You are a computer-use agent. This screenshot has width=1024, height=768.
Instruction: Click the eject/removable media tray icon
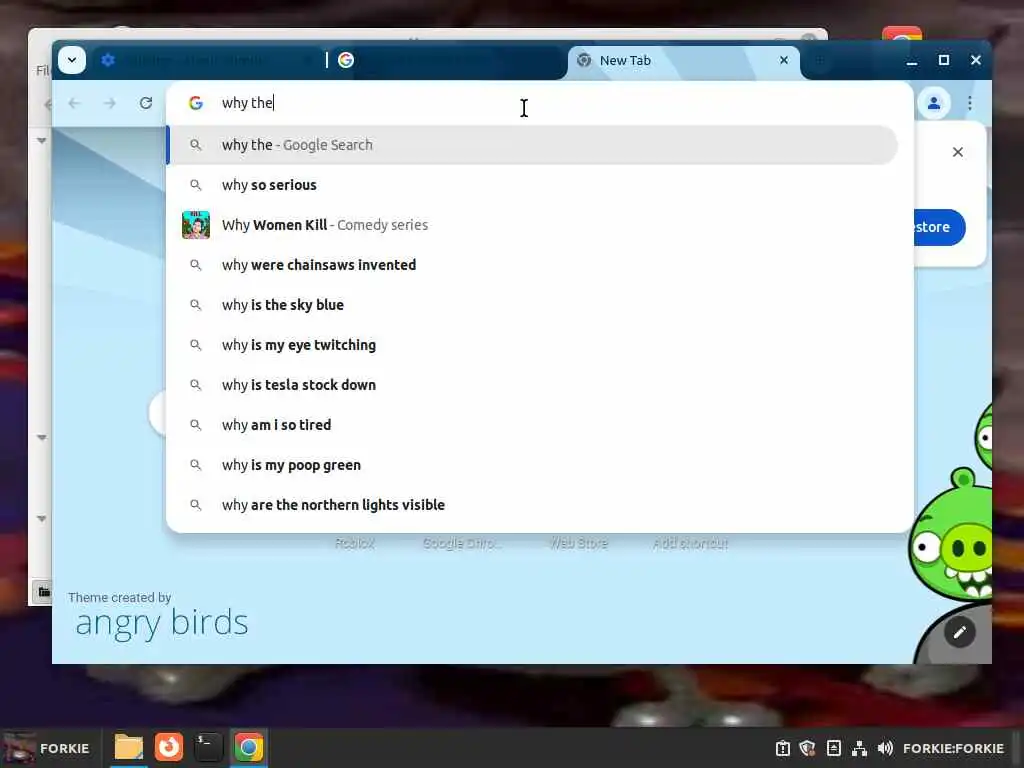click(834, 748)
